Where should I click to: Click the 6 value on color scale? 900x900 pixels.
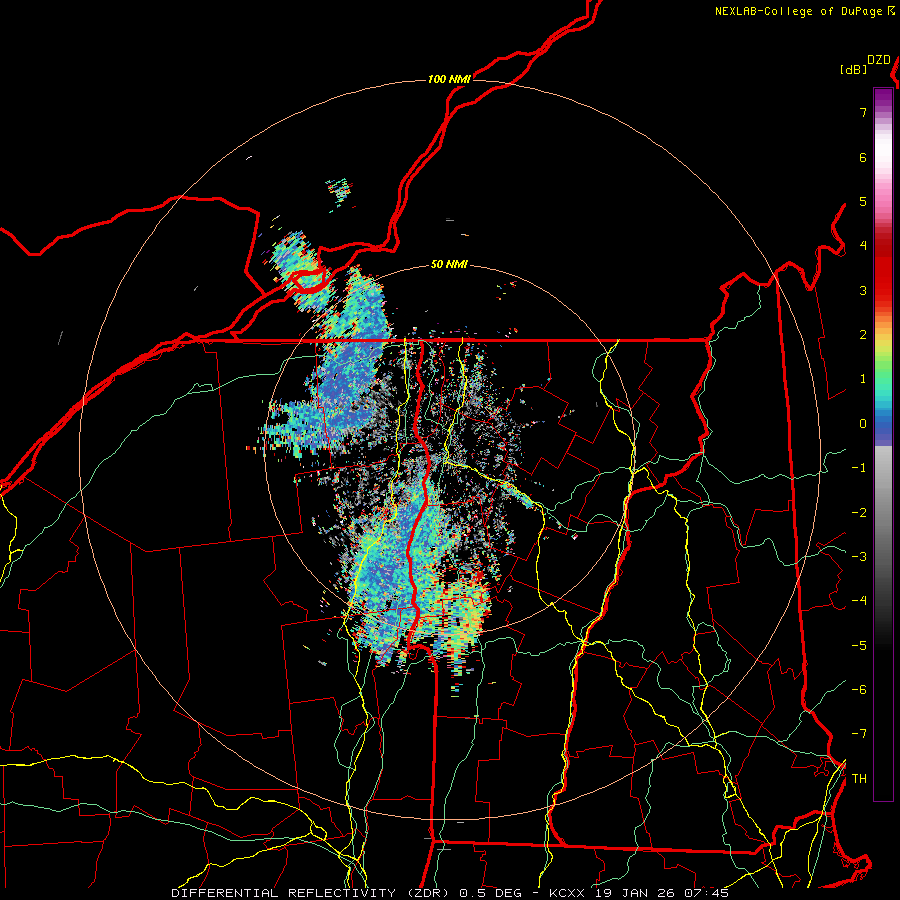(863, 157)
